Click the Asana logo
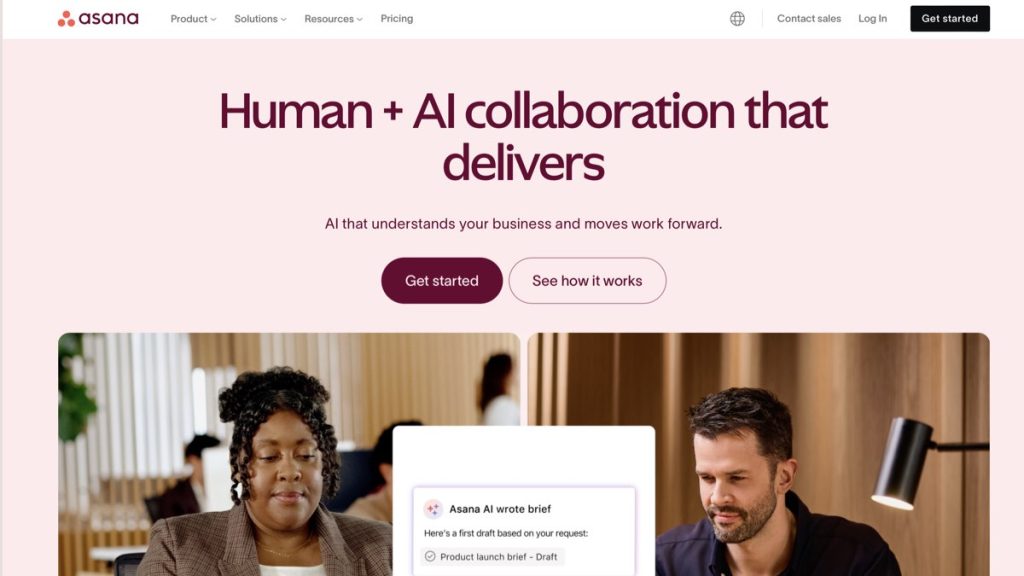Image resolution: width=1024 pixels, height=576 pixels. (98, 18)
